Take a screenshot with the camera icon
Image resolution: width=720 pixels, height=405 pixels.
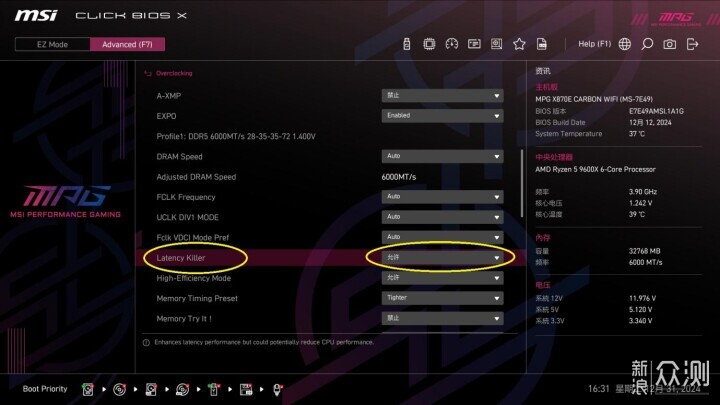[x=669, y=44]
